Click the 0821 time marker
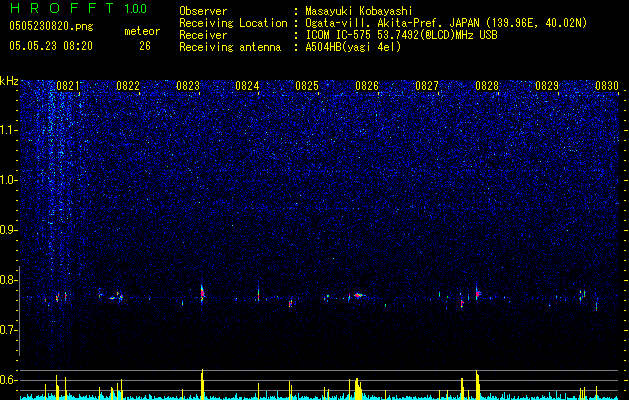 click(x=68, y=86)
